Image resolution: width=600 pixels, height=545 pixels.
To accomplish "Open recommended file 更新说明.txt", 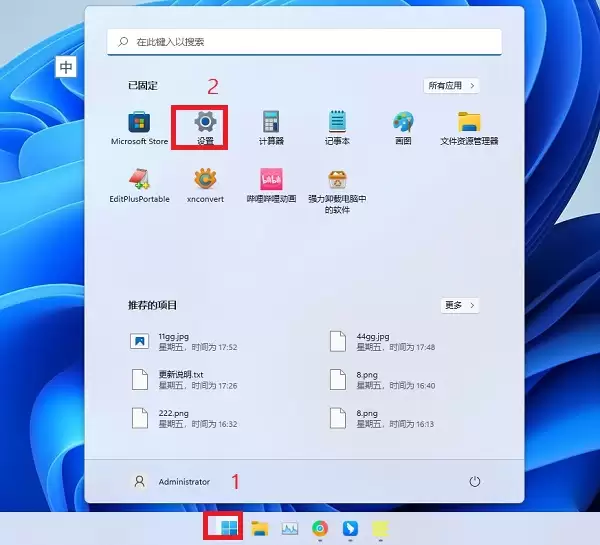I will [184, 380].
